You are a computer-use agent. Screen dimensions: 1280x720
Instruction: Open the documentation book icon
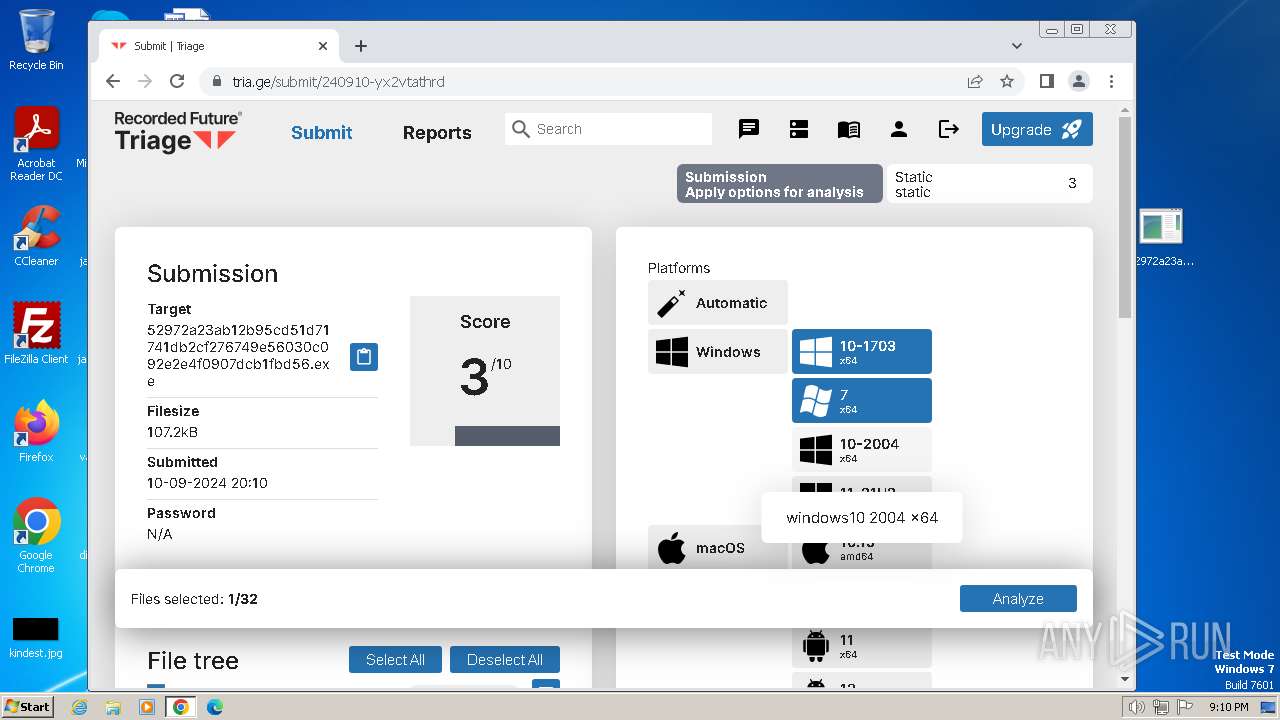click(x=849, y=129)
